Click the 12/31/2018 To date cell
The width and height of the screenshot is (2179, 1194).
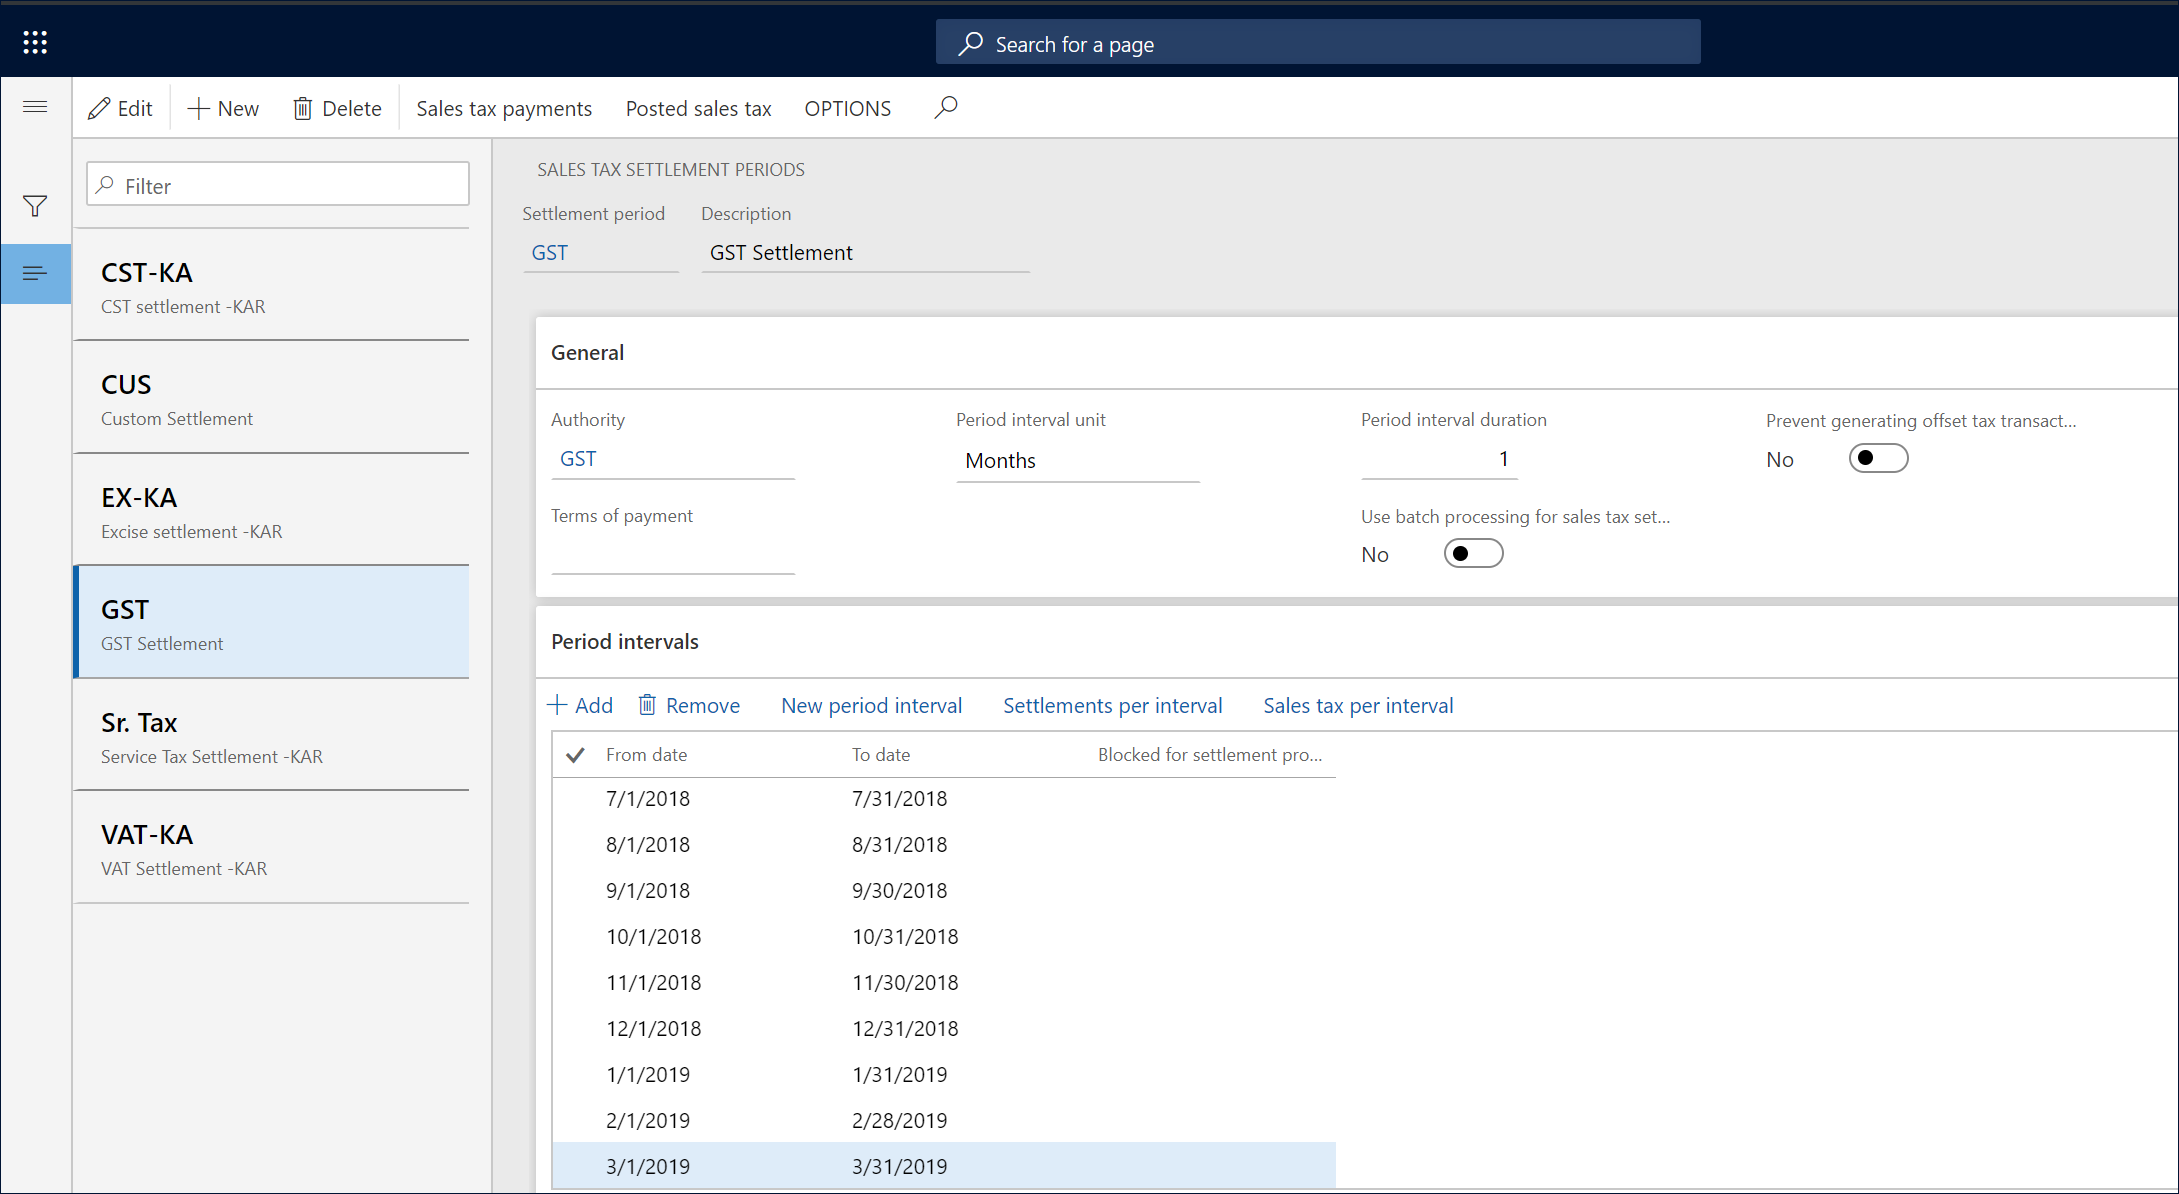tap(905, 1028)
